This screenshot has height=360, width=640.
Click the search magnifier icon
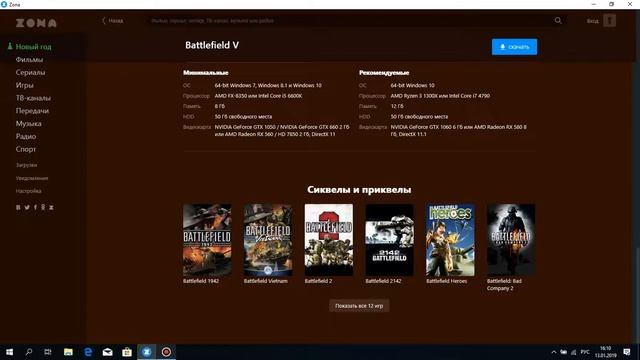pyautogui.click(x=558, y=20)
